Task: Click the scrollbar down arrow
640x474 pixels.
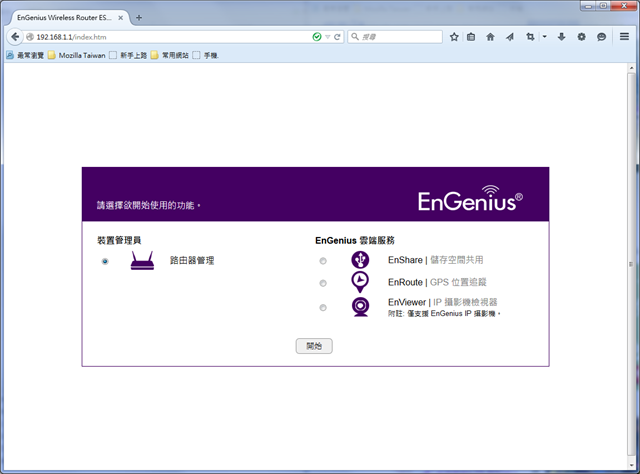Action: click(x=631, y=465)
